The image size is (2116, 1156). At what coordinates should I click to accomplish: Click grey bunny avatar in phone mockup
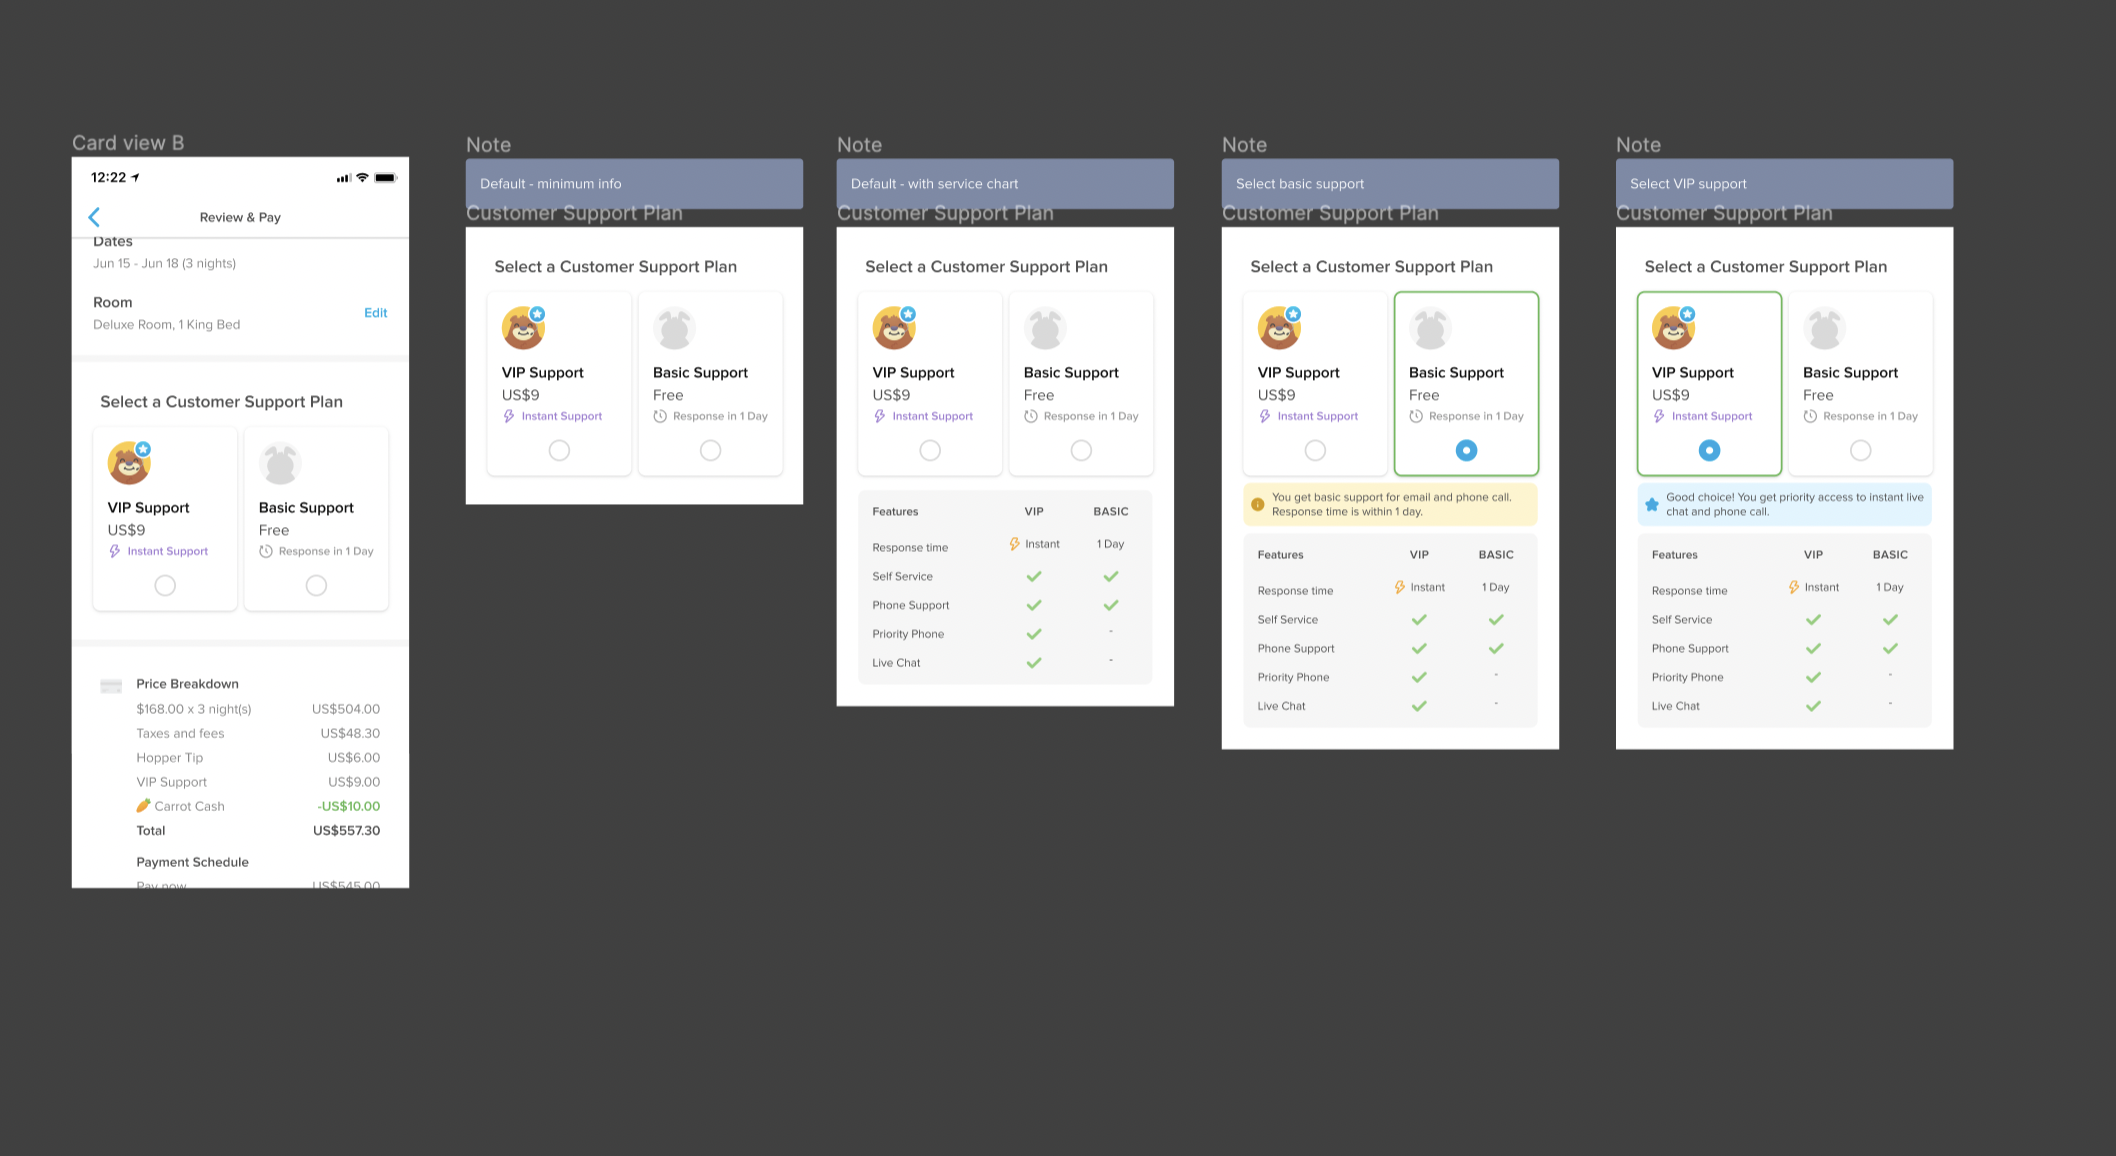pyautogui.click(x=280, y=464)
